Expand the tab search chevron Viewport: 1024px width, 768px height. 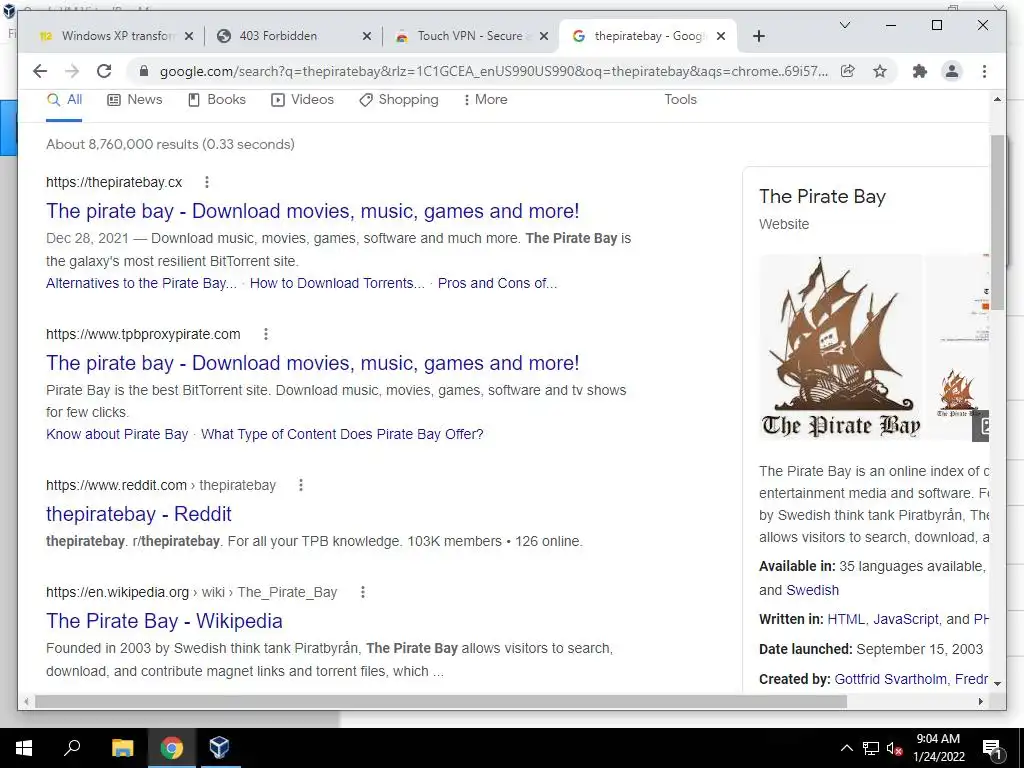844,25
